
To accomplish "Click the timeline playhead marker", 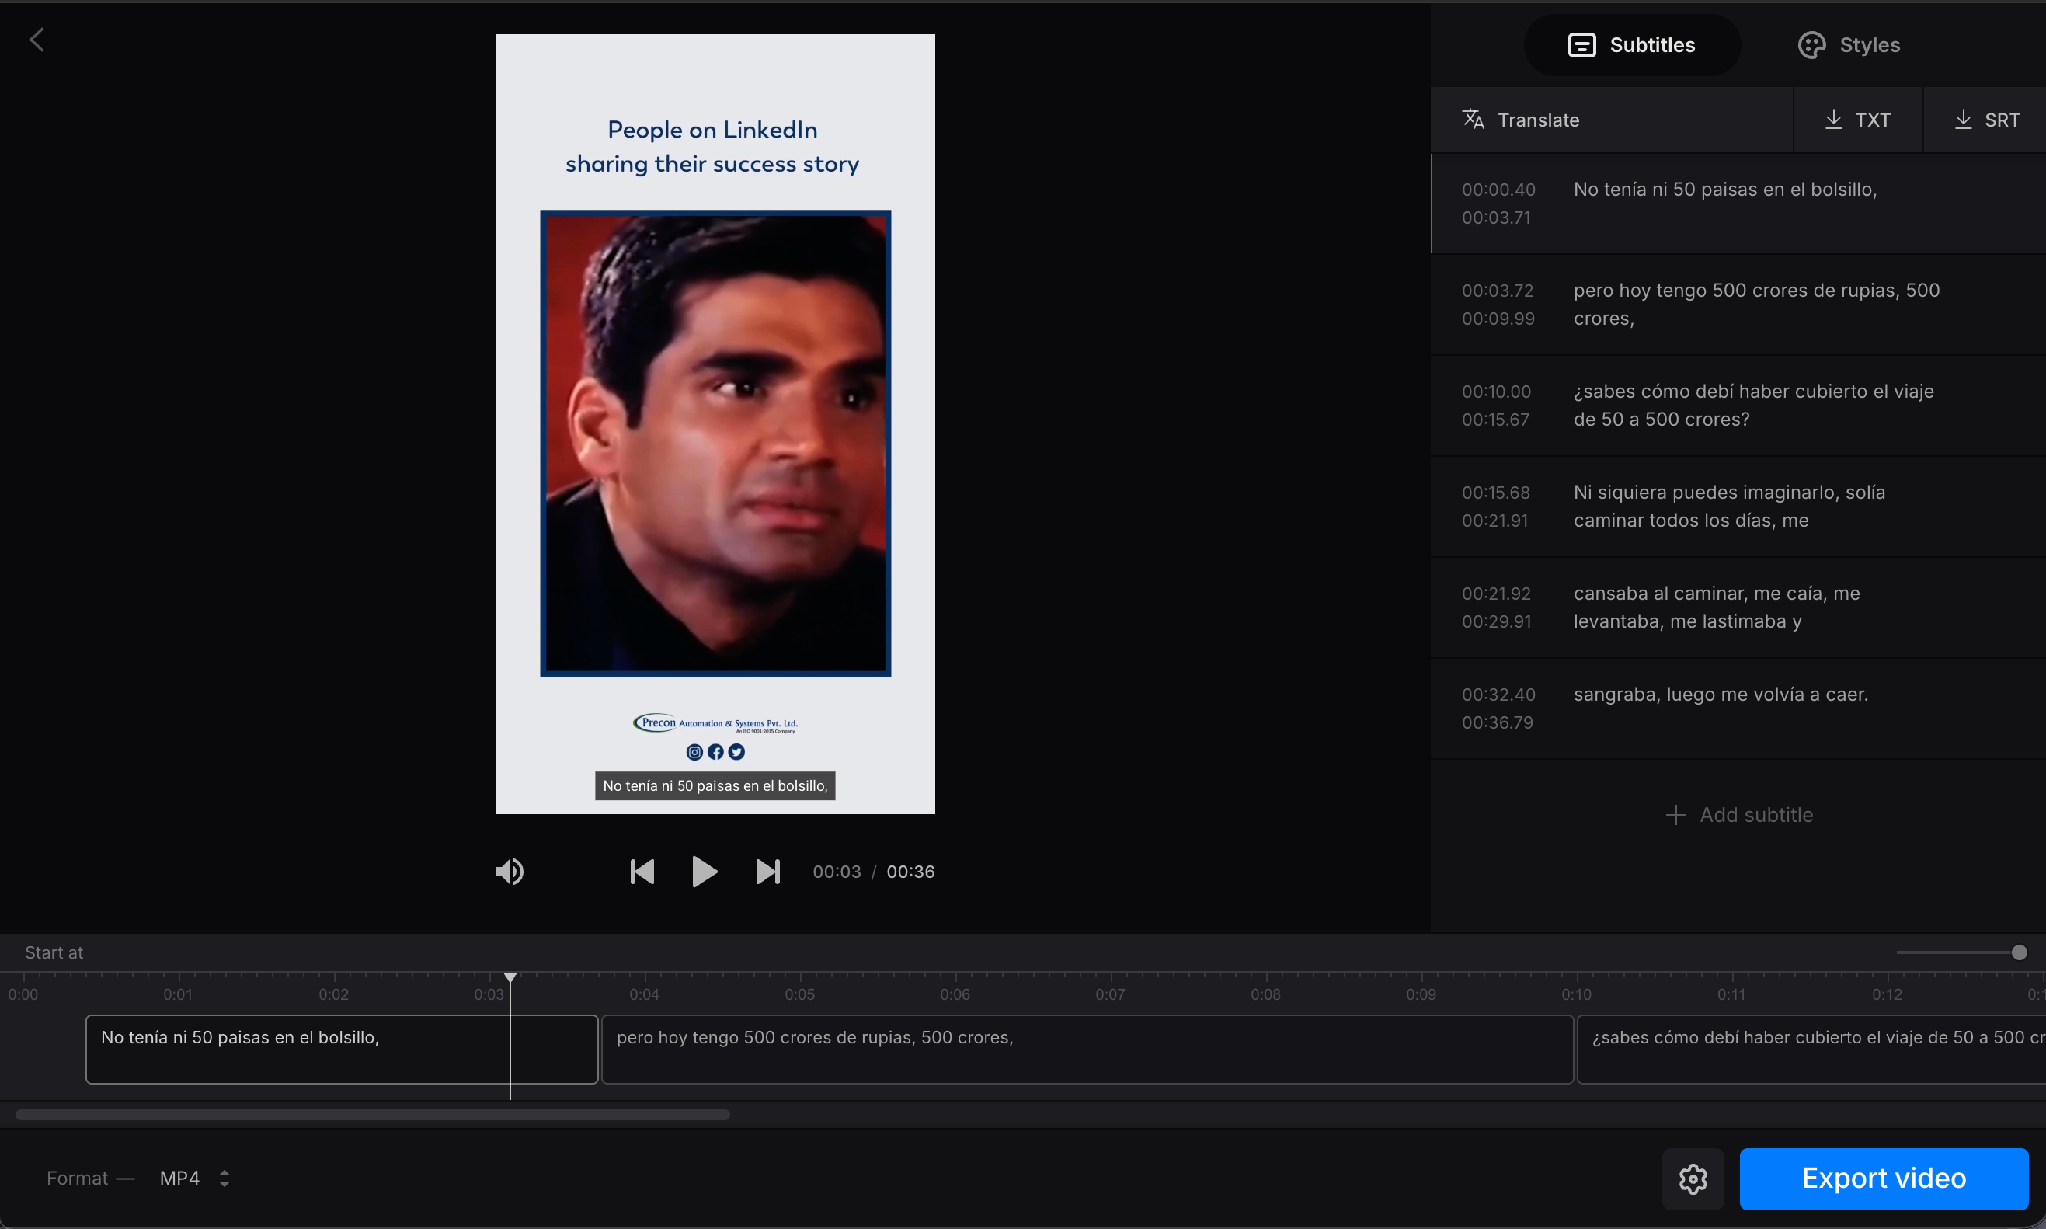I will click(510, 977).
